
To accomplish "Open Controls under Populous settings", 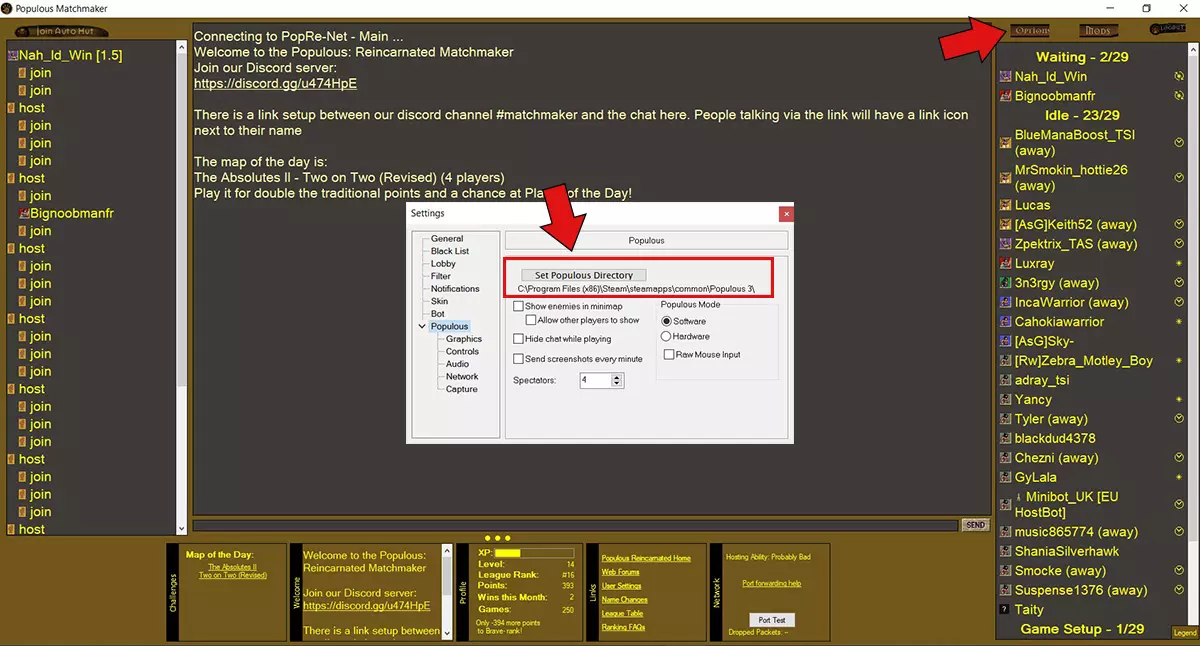I will click(462, 352).
